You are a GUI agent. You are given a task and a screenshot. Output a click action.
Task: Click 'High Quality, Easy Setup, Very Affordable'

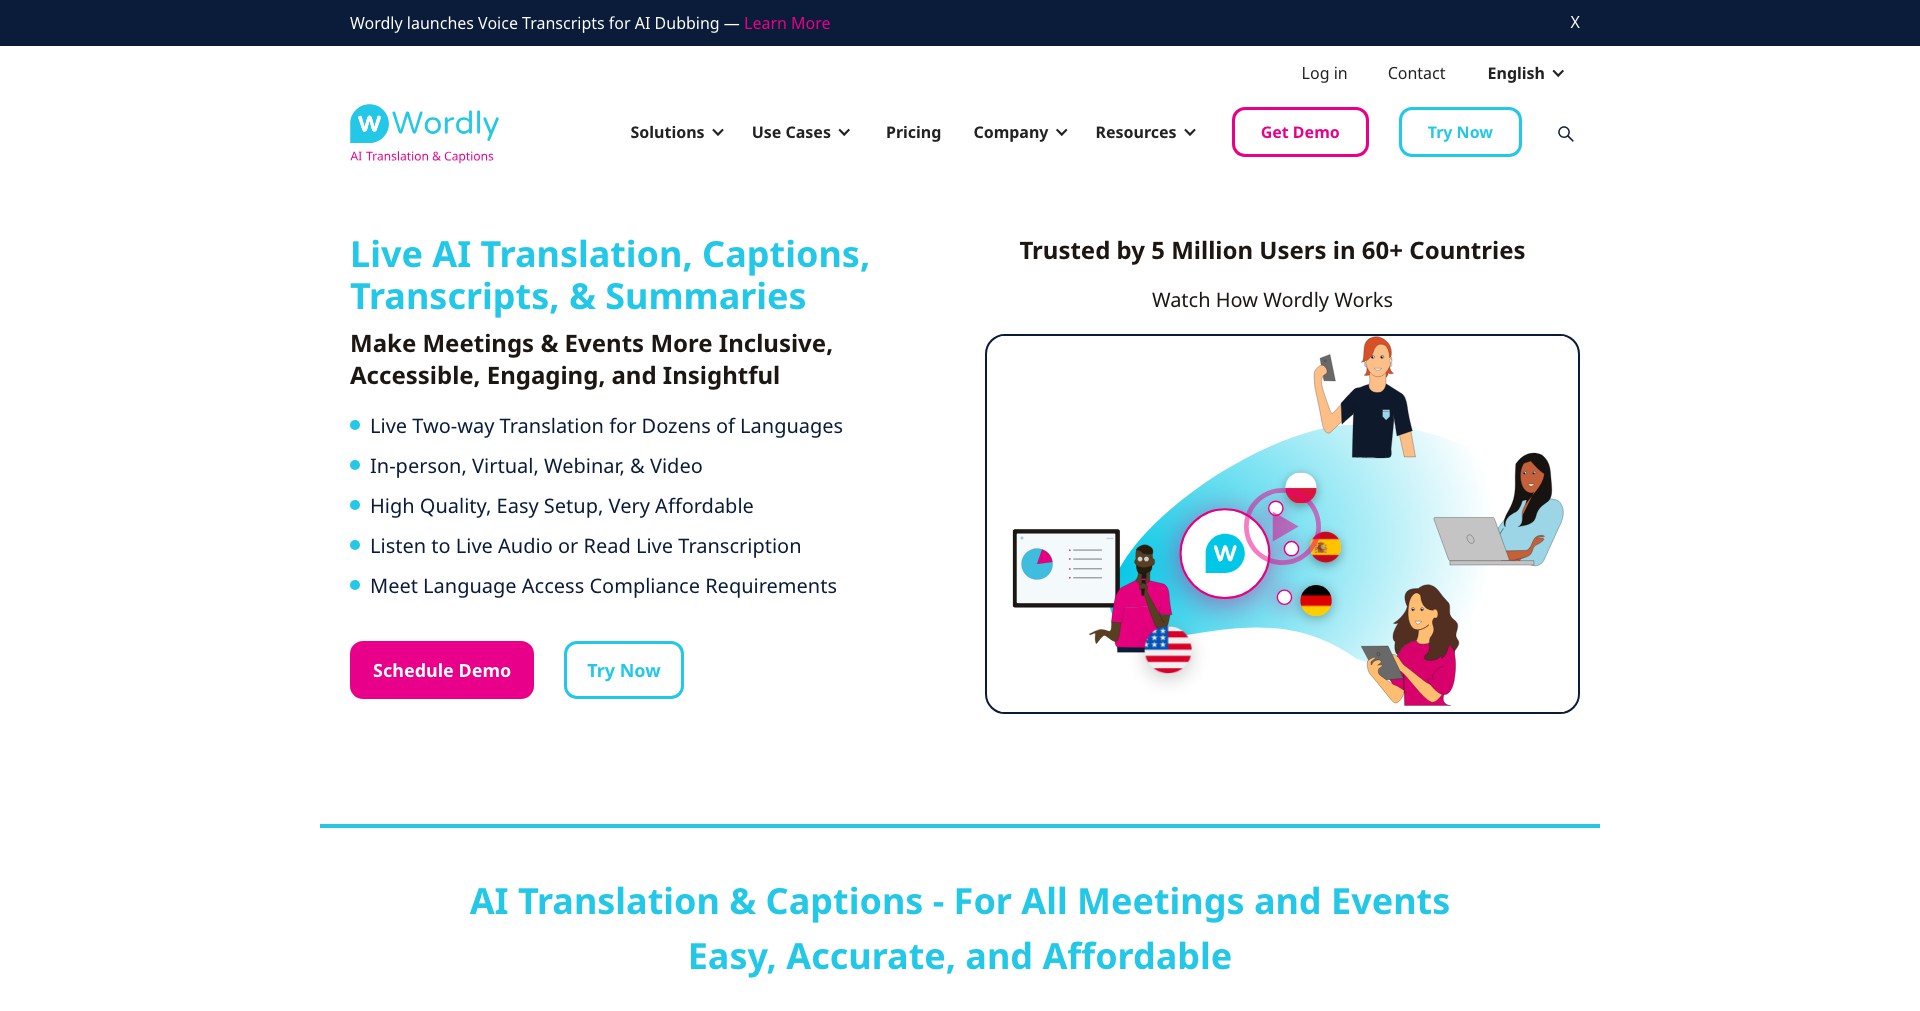click(562, 506)
